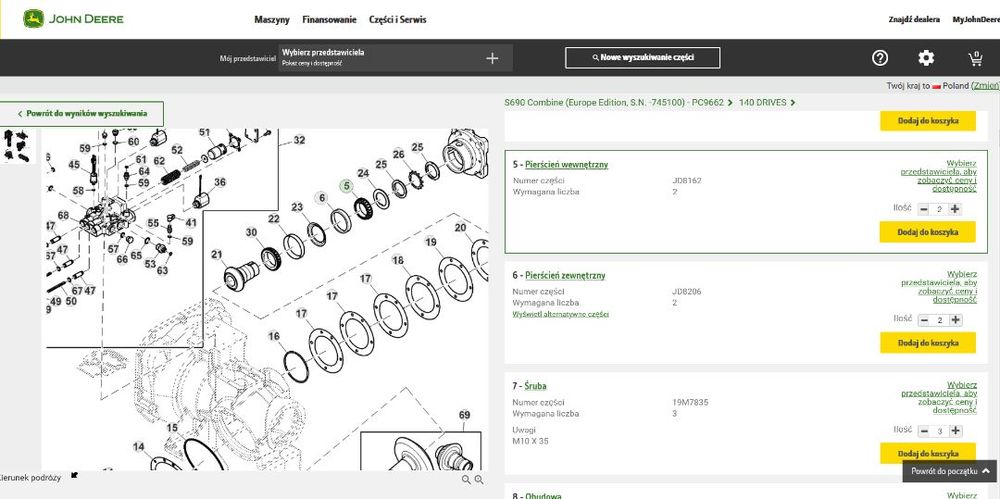The height and width of the screenshot is (499, 1000).
Task: Click Wyświetl alternatywne części link
Action: pos(561,315)
